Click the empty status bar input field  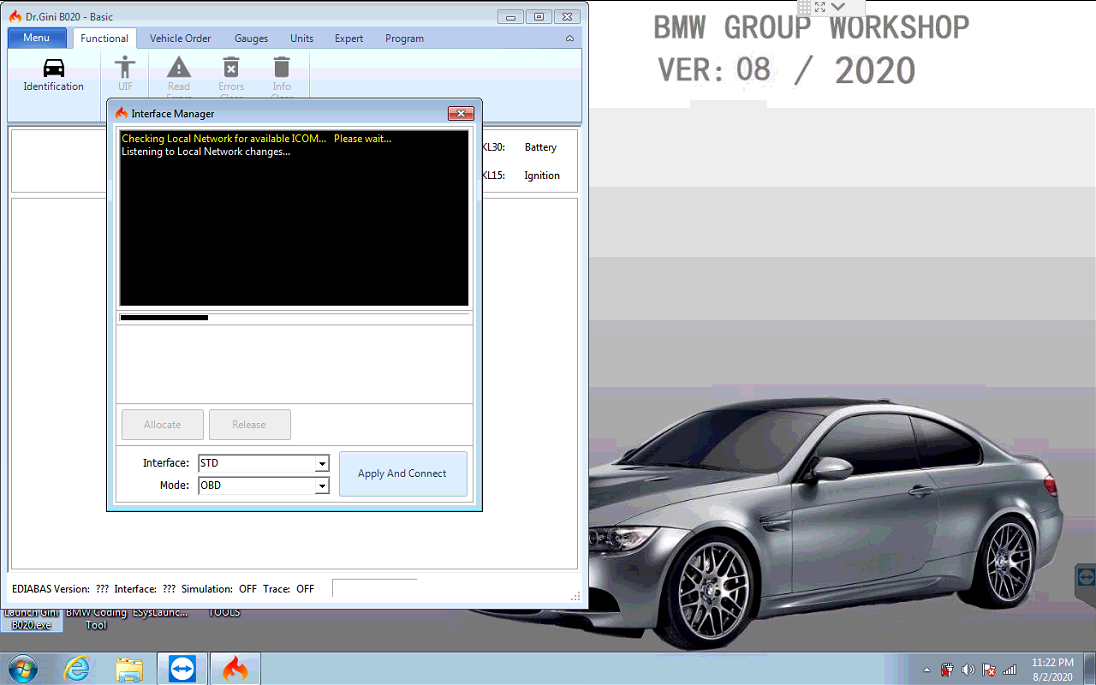[375, 589]
